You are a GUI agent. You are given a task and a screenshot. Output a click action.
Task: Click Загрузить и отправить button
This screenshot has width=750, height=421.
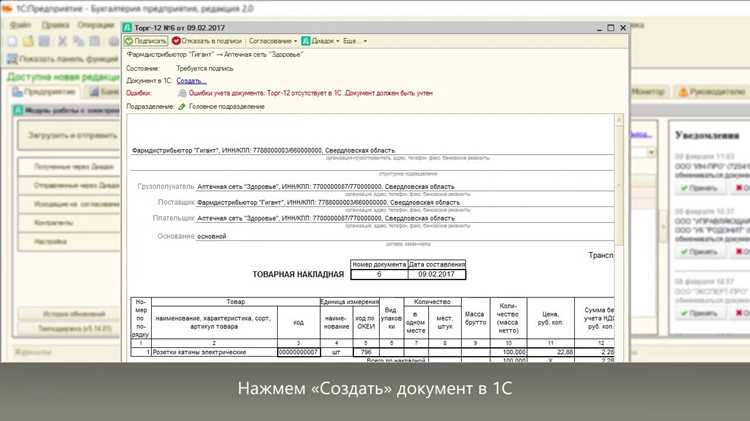tap(69, 135)
